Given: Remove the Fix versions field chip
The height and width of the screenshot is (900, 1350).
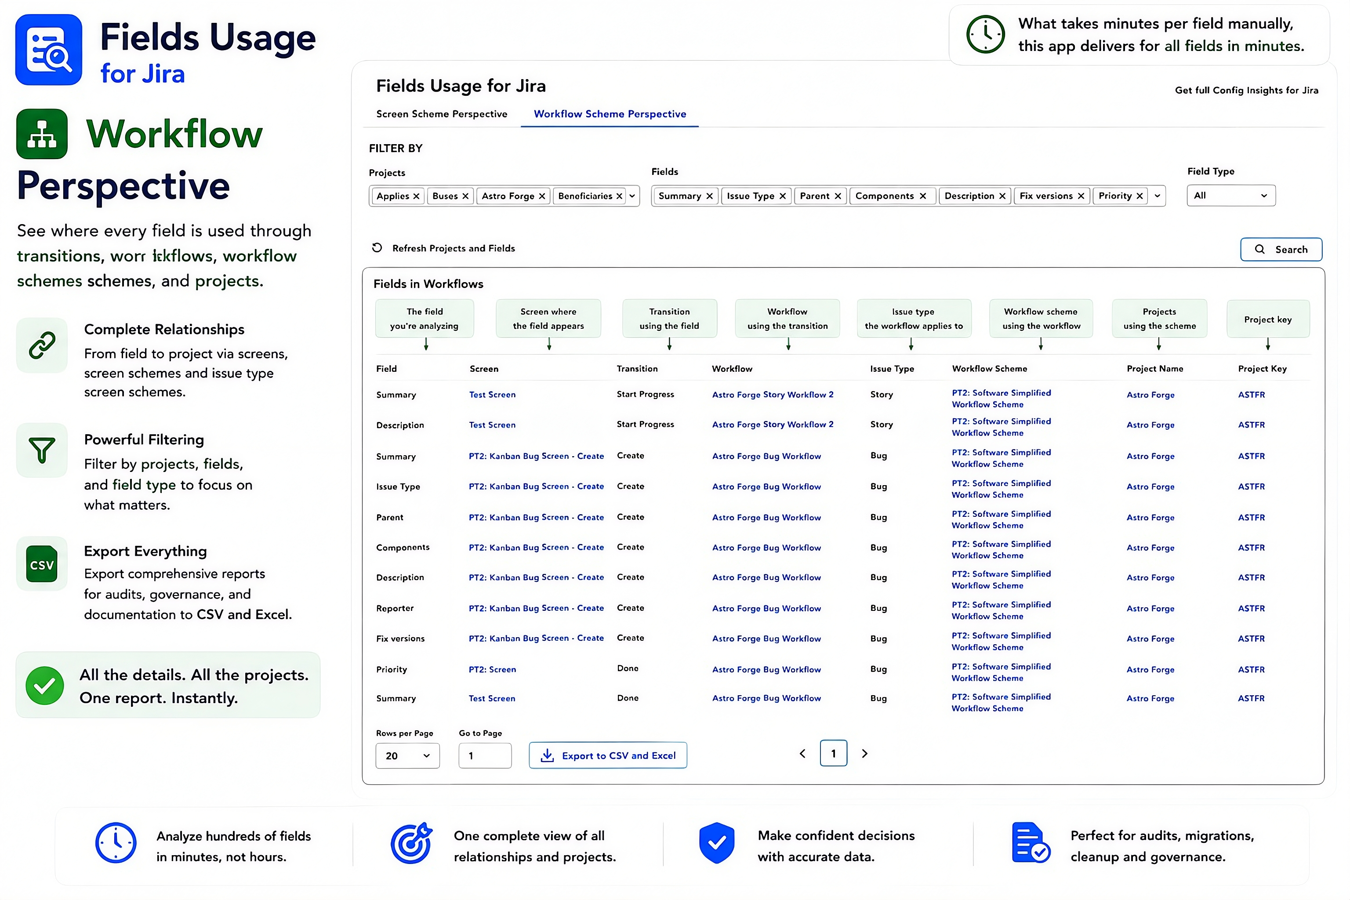Looking at the screenshot, I should point(1081,196).
